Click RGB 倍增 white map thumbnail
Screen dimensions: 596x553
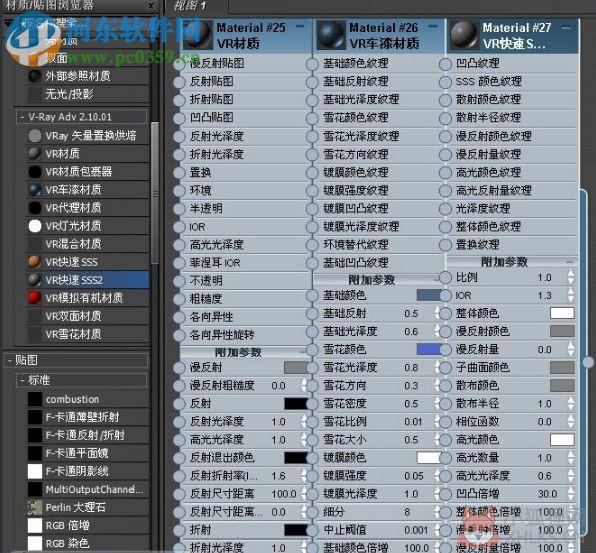pyautogui.click(x=35, y=525)
